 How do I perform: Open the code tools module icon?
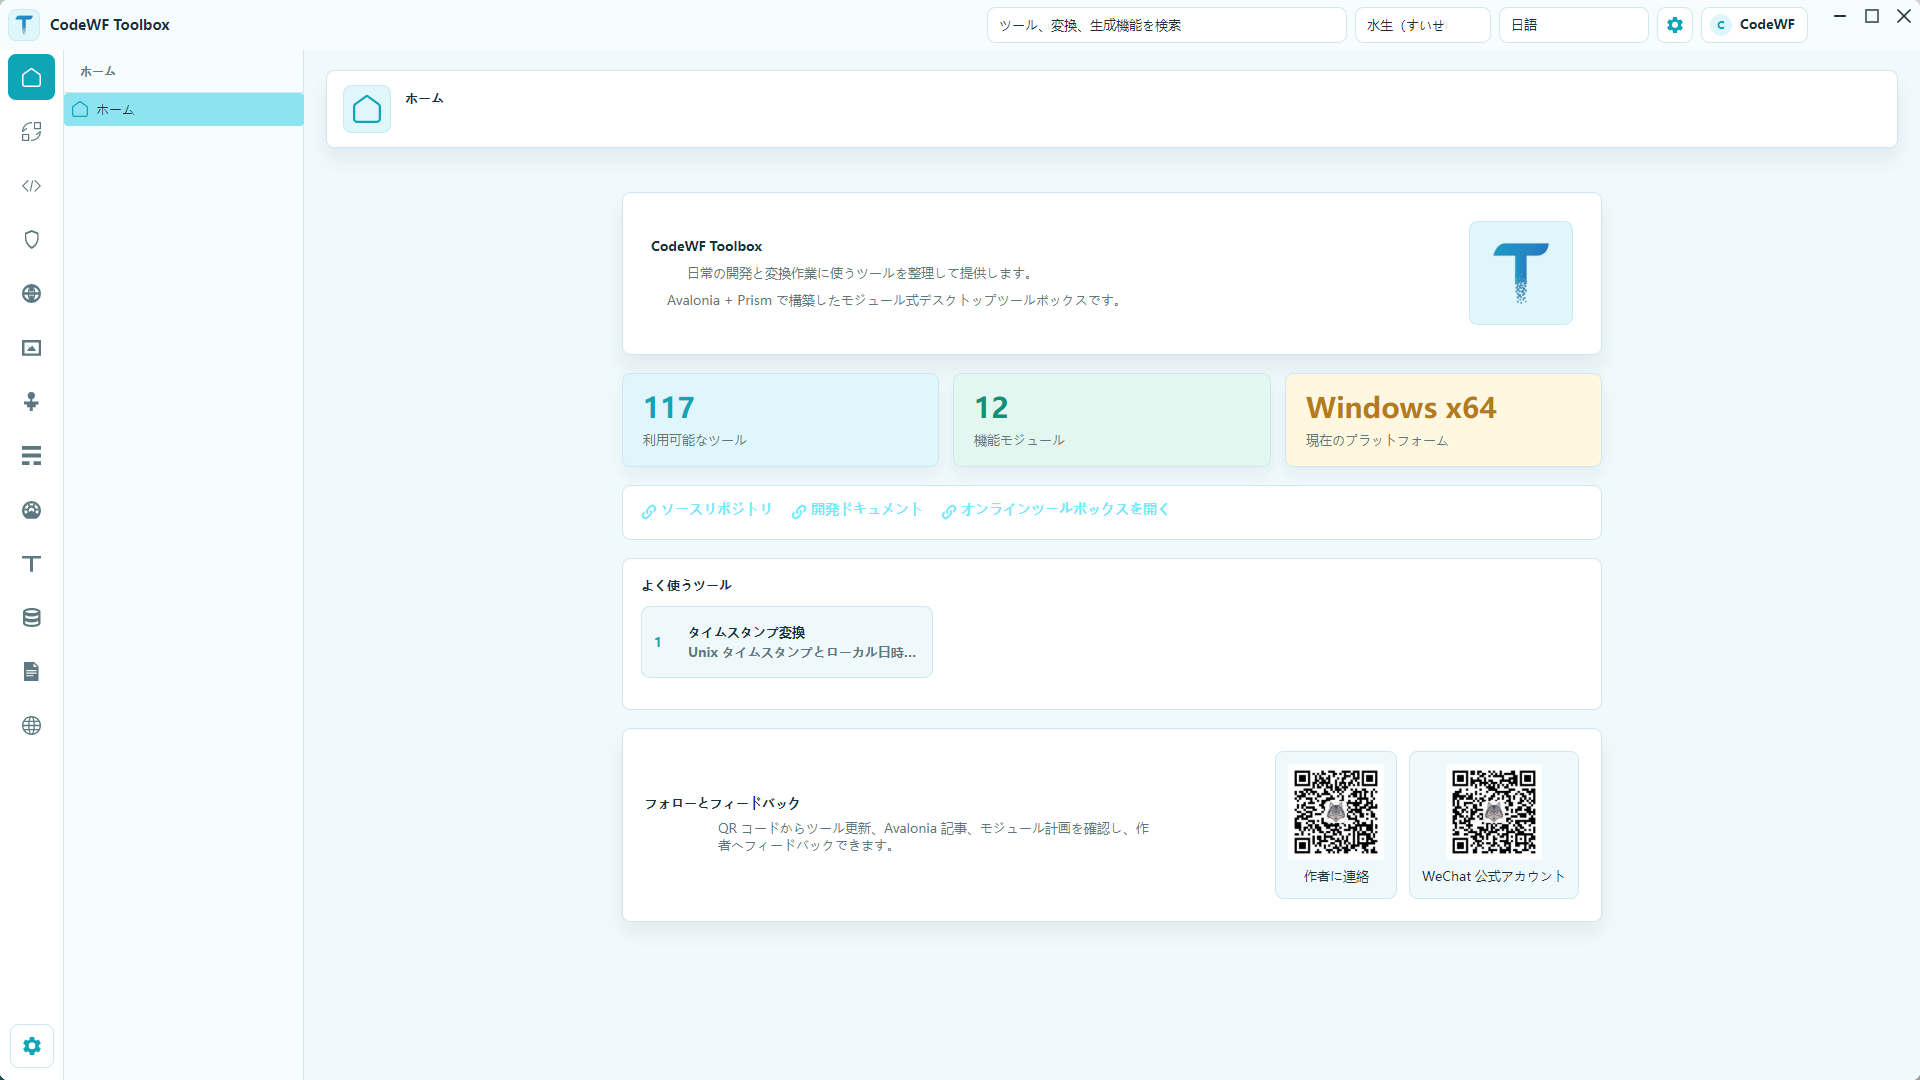tap(31, 185)
